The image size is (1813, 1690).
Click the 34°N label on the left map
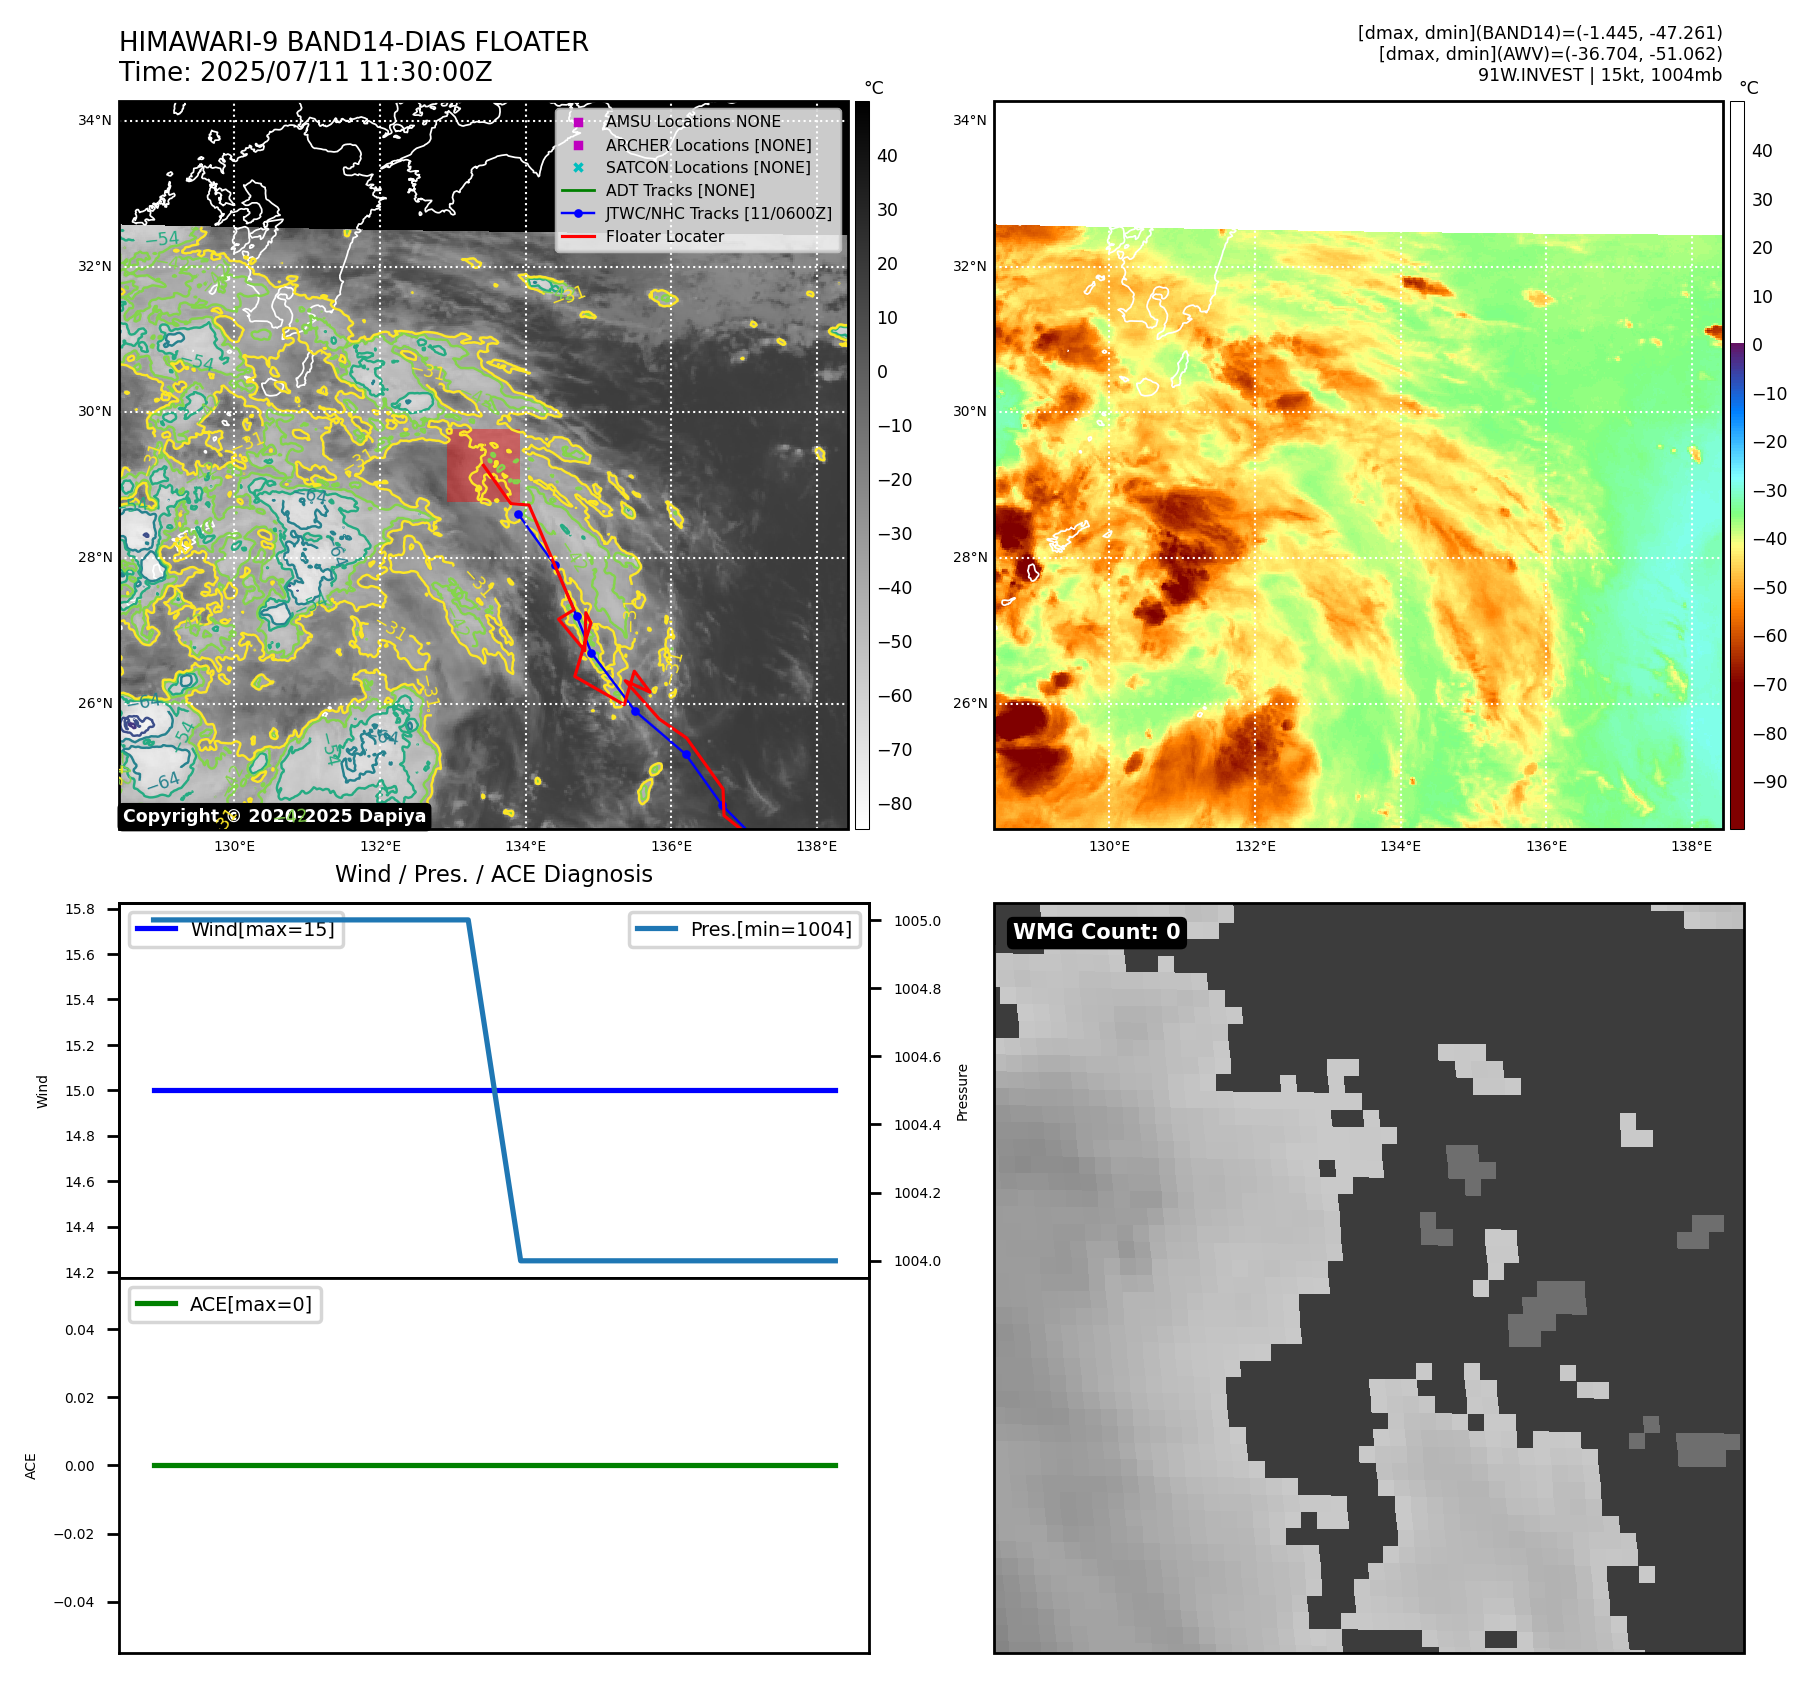[x=95, y=121]
